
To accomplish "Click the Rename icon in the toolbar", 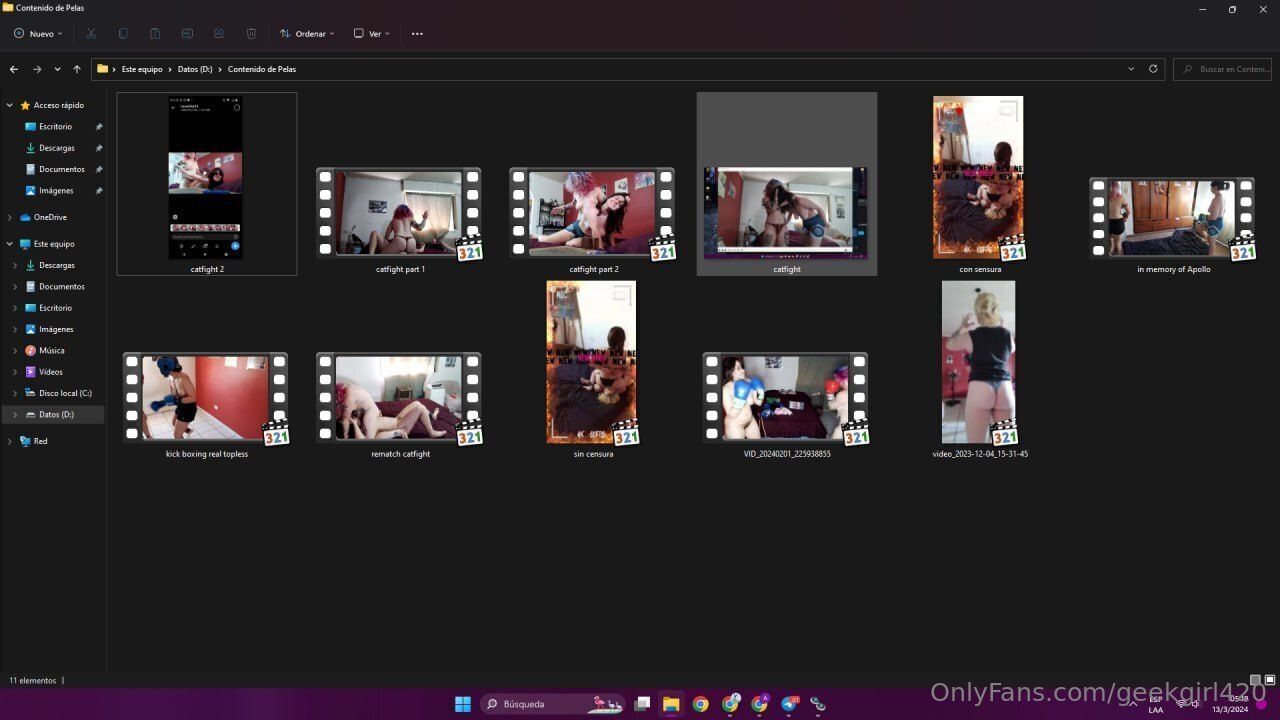I will coord(187,34).
